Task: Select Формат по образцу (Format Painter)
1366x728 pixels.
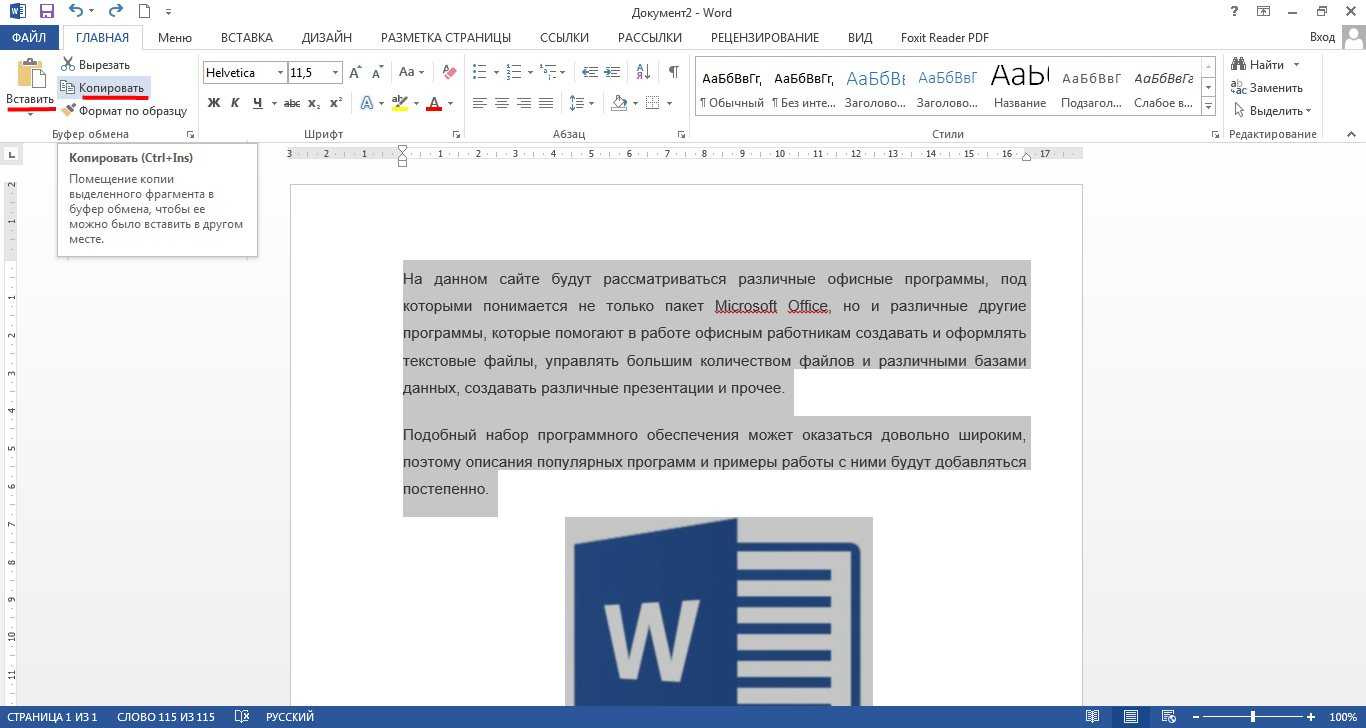Action: click(x=124, y=111)
